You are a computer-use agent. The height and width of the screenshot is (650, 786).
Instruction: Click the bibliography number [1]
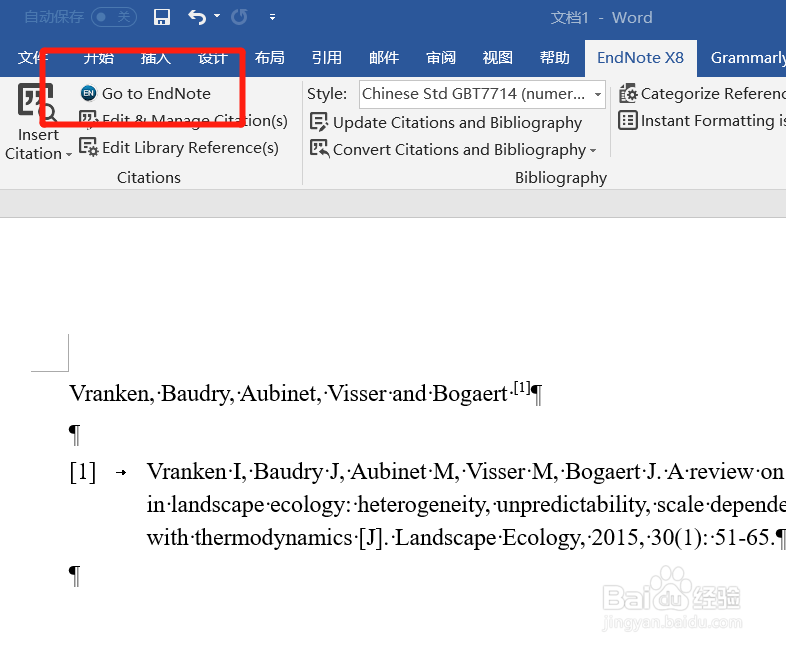[x=83, y=472]
